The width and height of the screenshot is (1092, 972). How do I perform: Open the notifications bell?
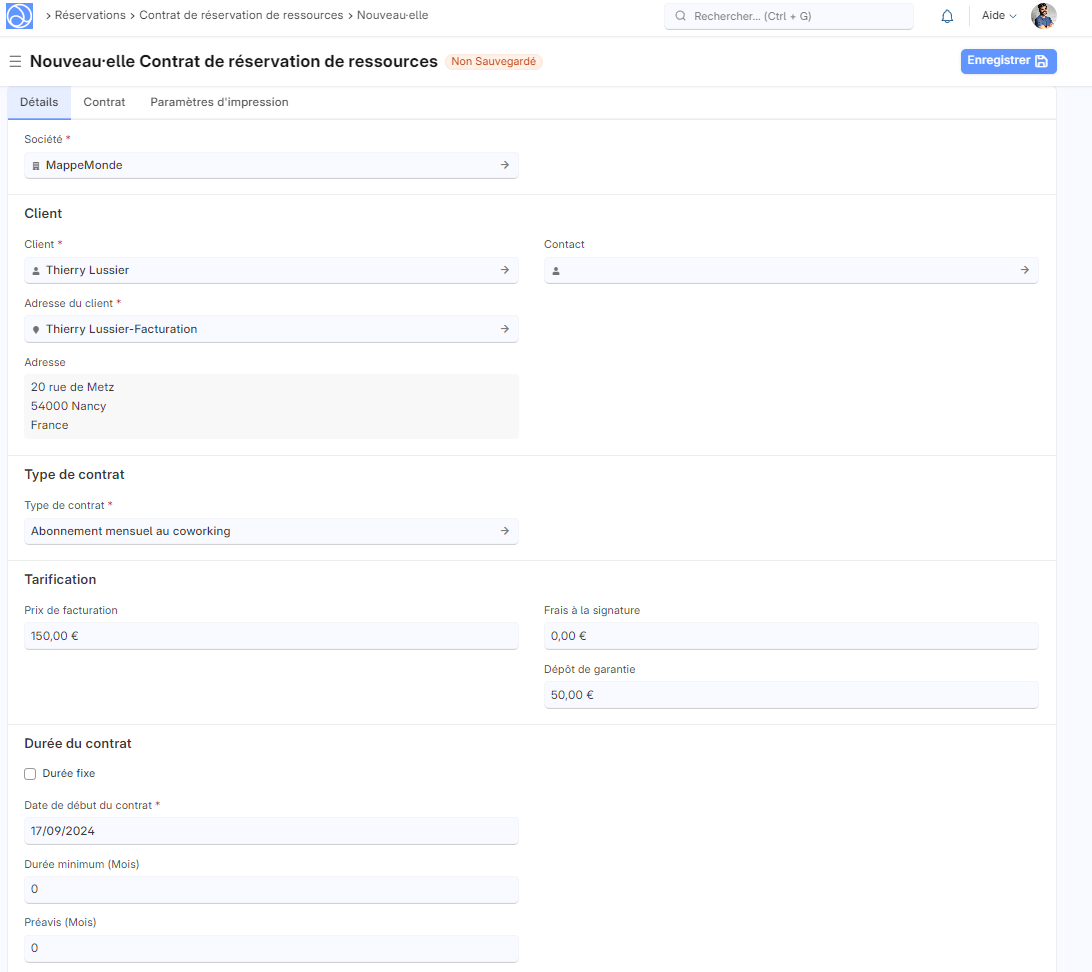[x=947, y=16]
